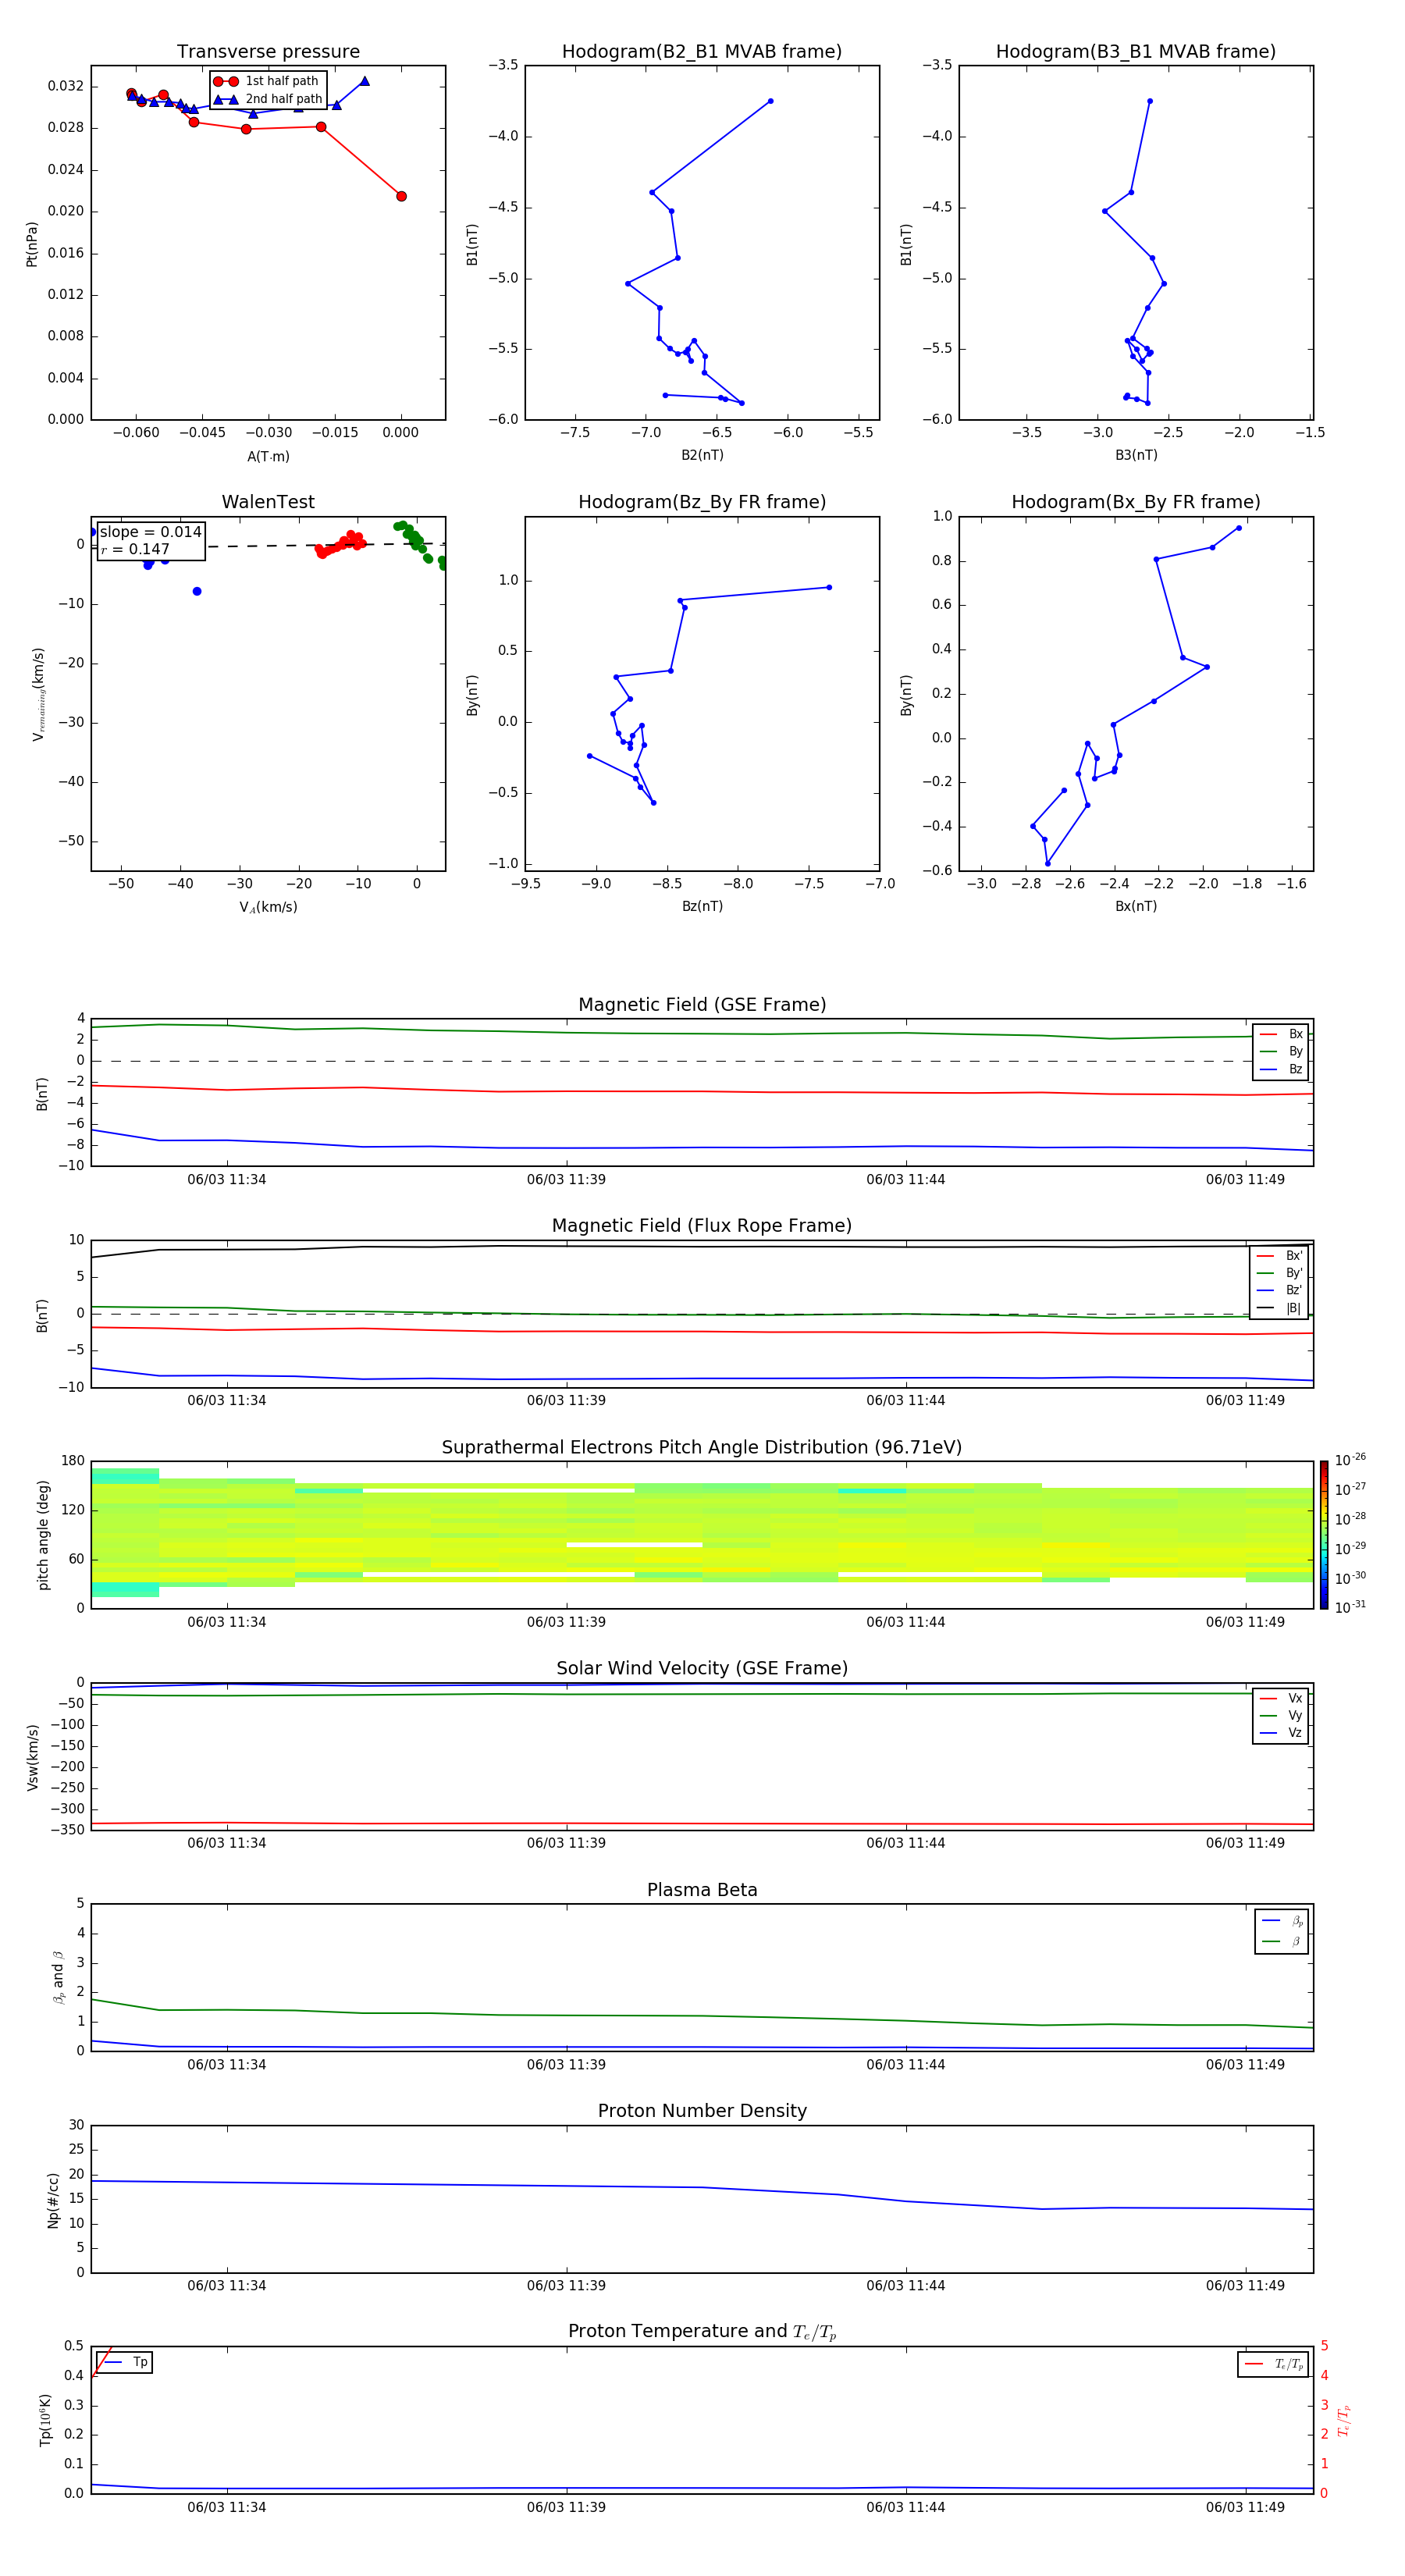Click the "pitch angle (deg)" y-axis label
Screen dimensions: 1405x2576
point(43,1535)
